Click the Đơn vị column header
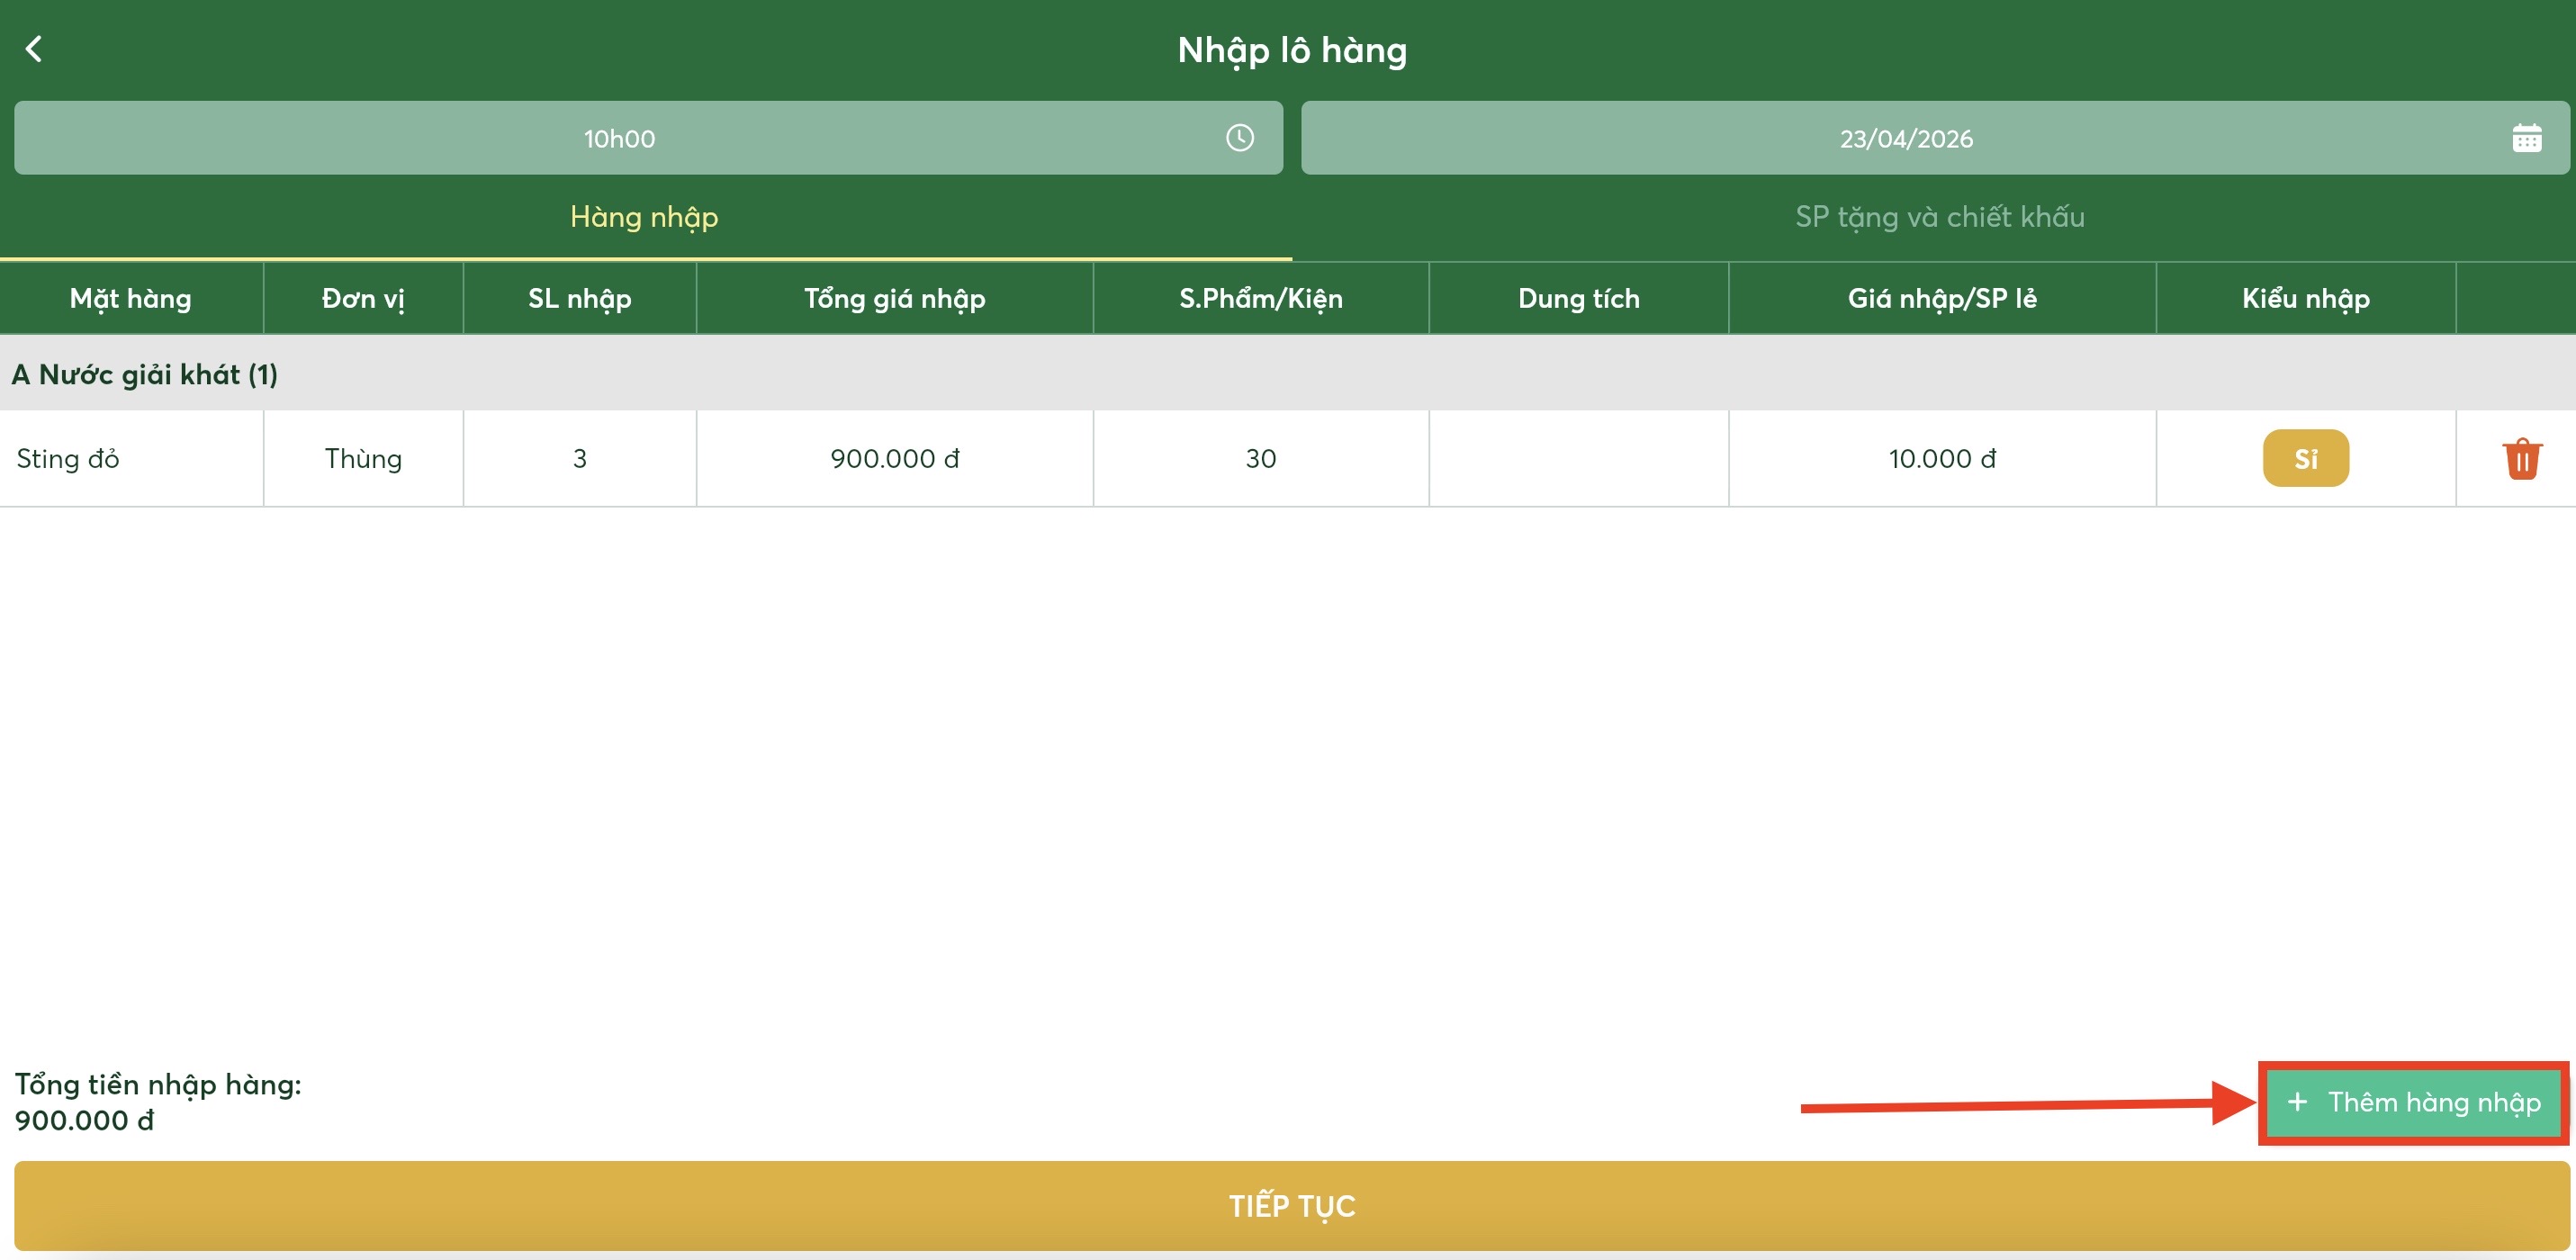Image resolution: width=2576 pixels, height=1260 pixels. click(363, 298)
